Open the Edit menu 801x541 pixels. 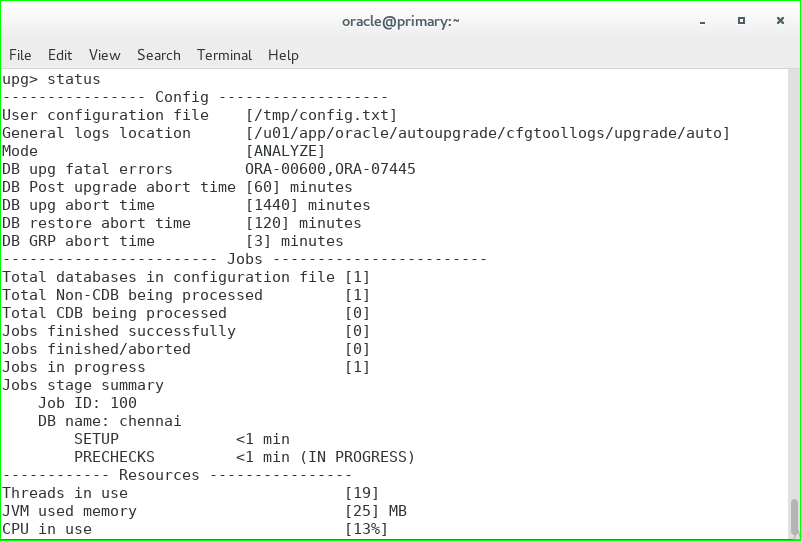tap(60, 55)
